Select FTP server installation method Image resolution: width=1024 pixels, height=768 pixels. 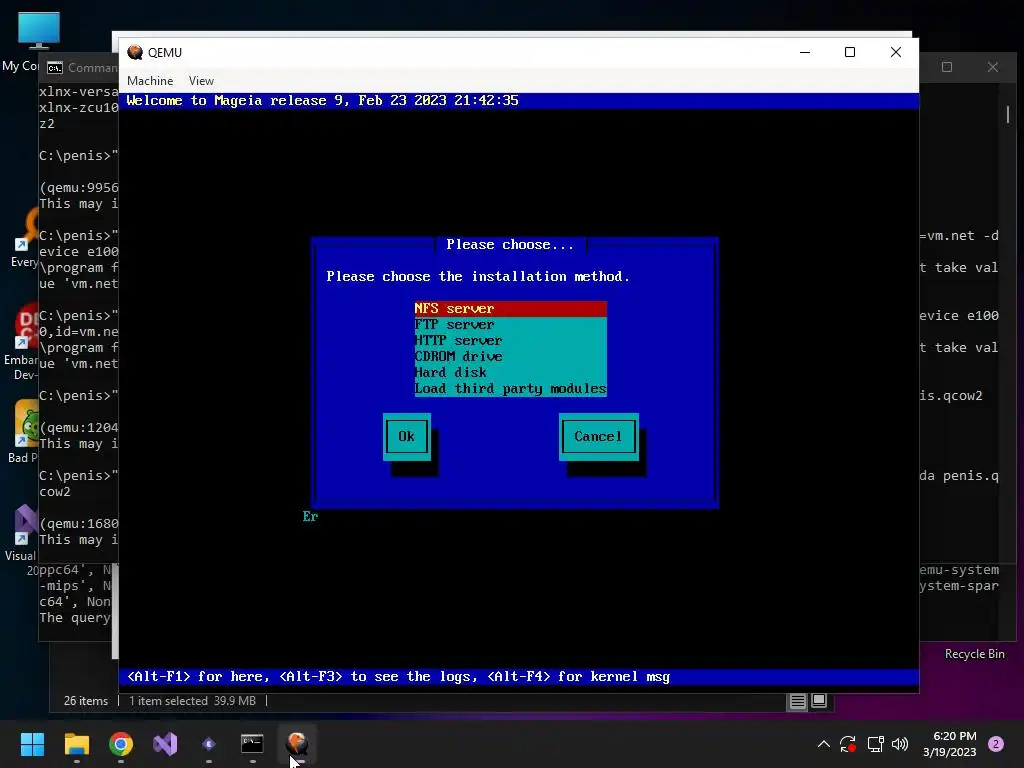click(x=511, y=325)
